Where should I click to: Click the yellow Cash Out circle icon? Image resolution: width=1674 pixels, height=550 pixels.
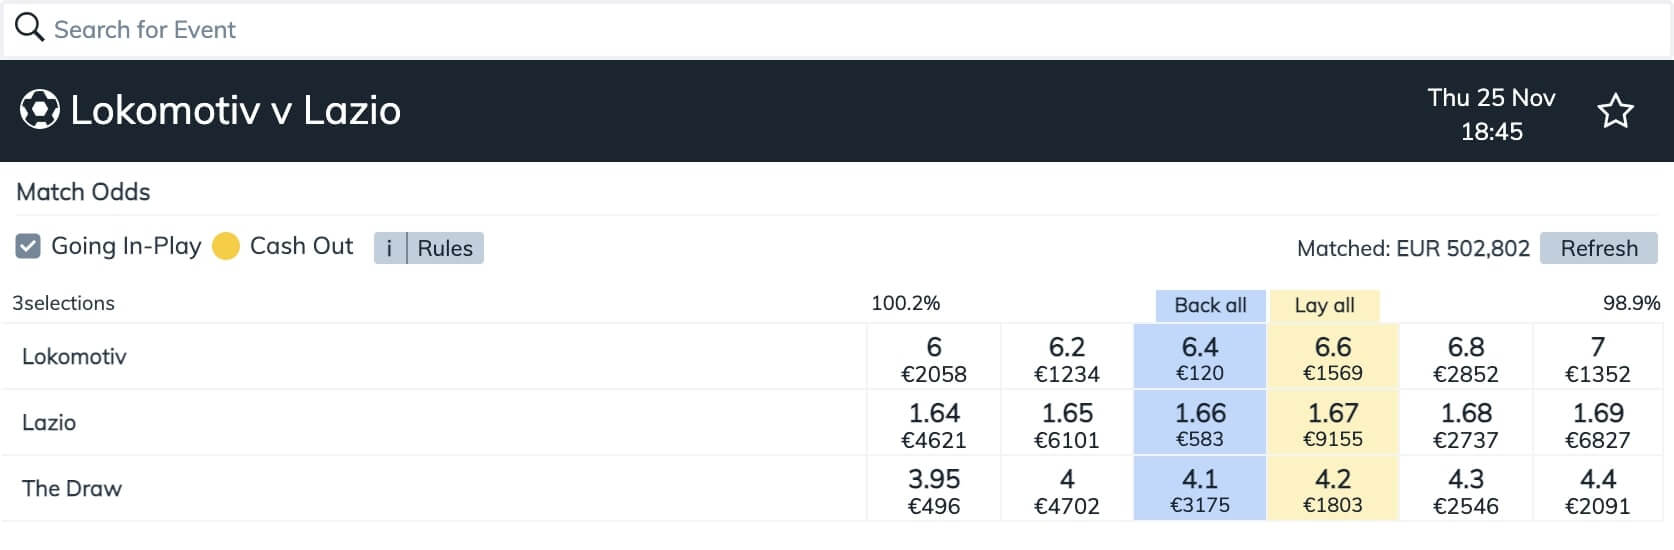(226, 246)
